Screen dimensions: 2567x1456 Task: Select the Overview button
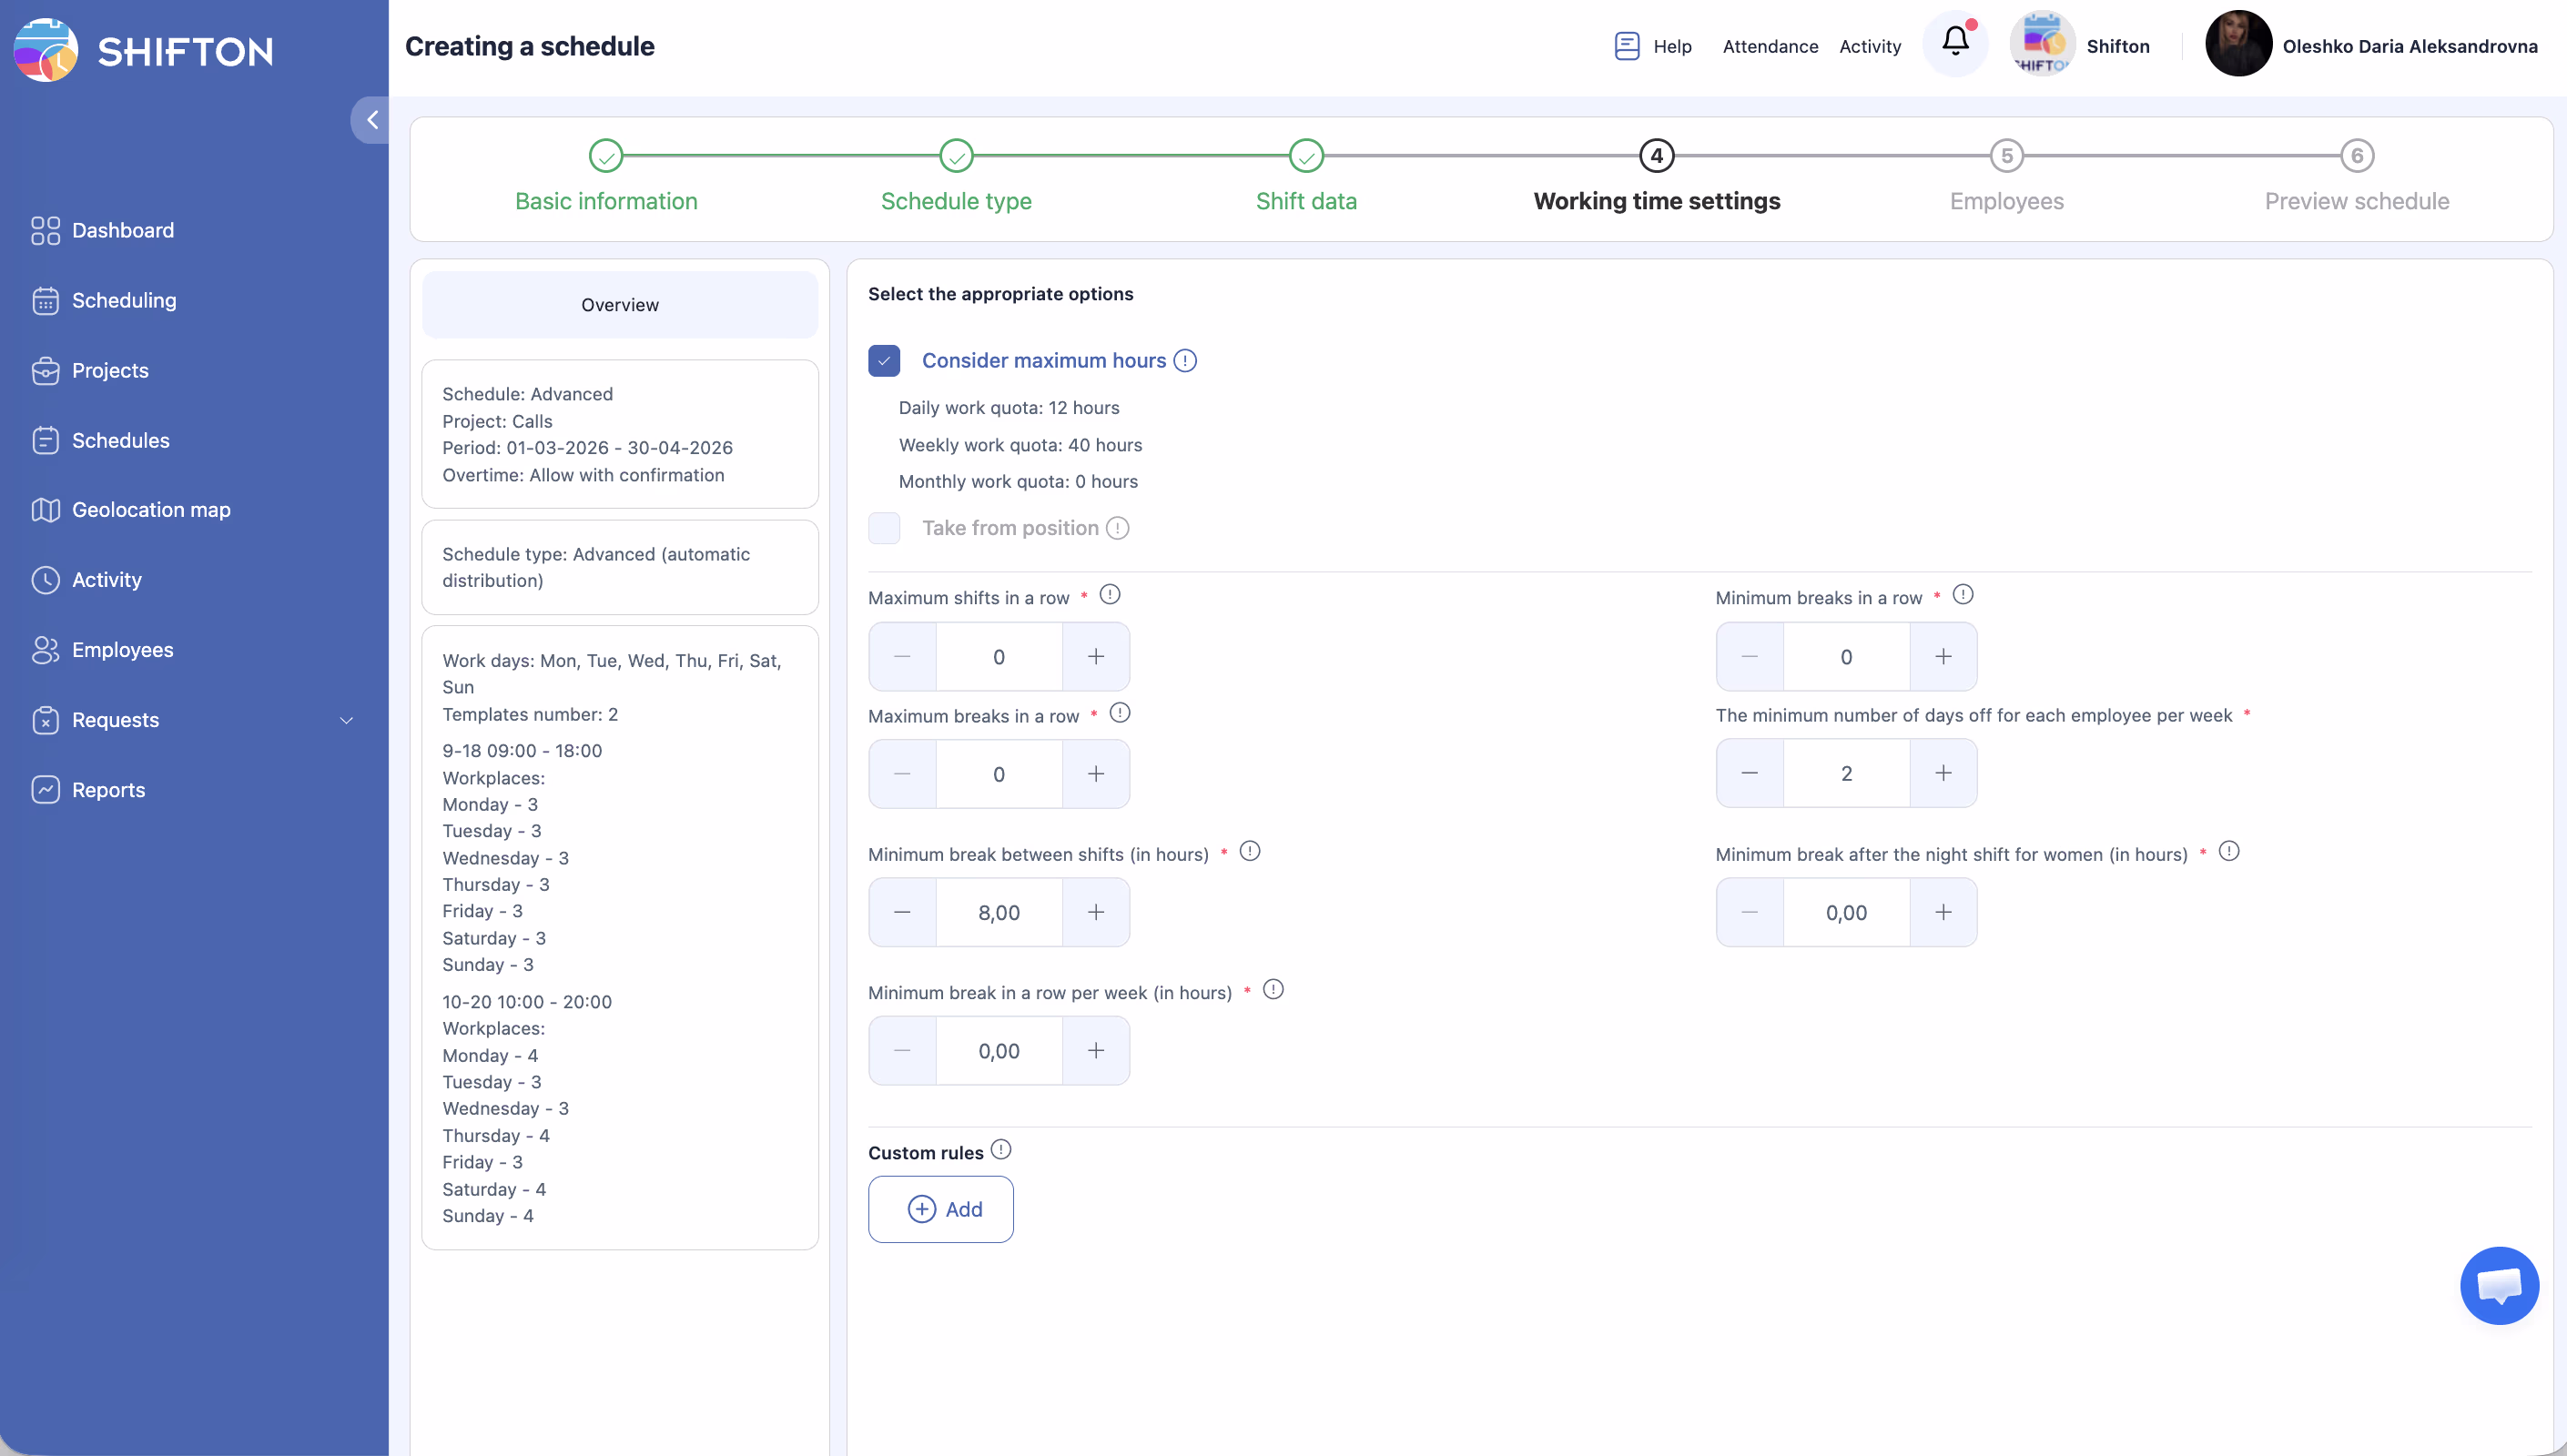620,305
